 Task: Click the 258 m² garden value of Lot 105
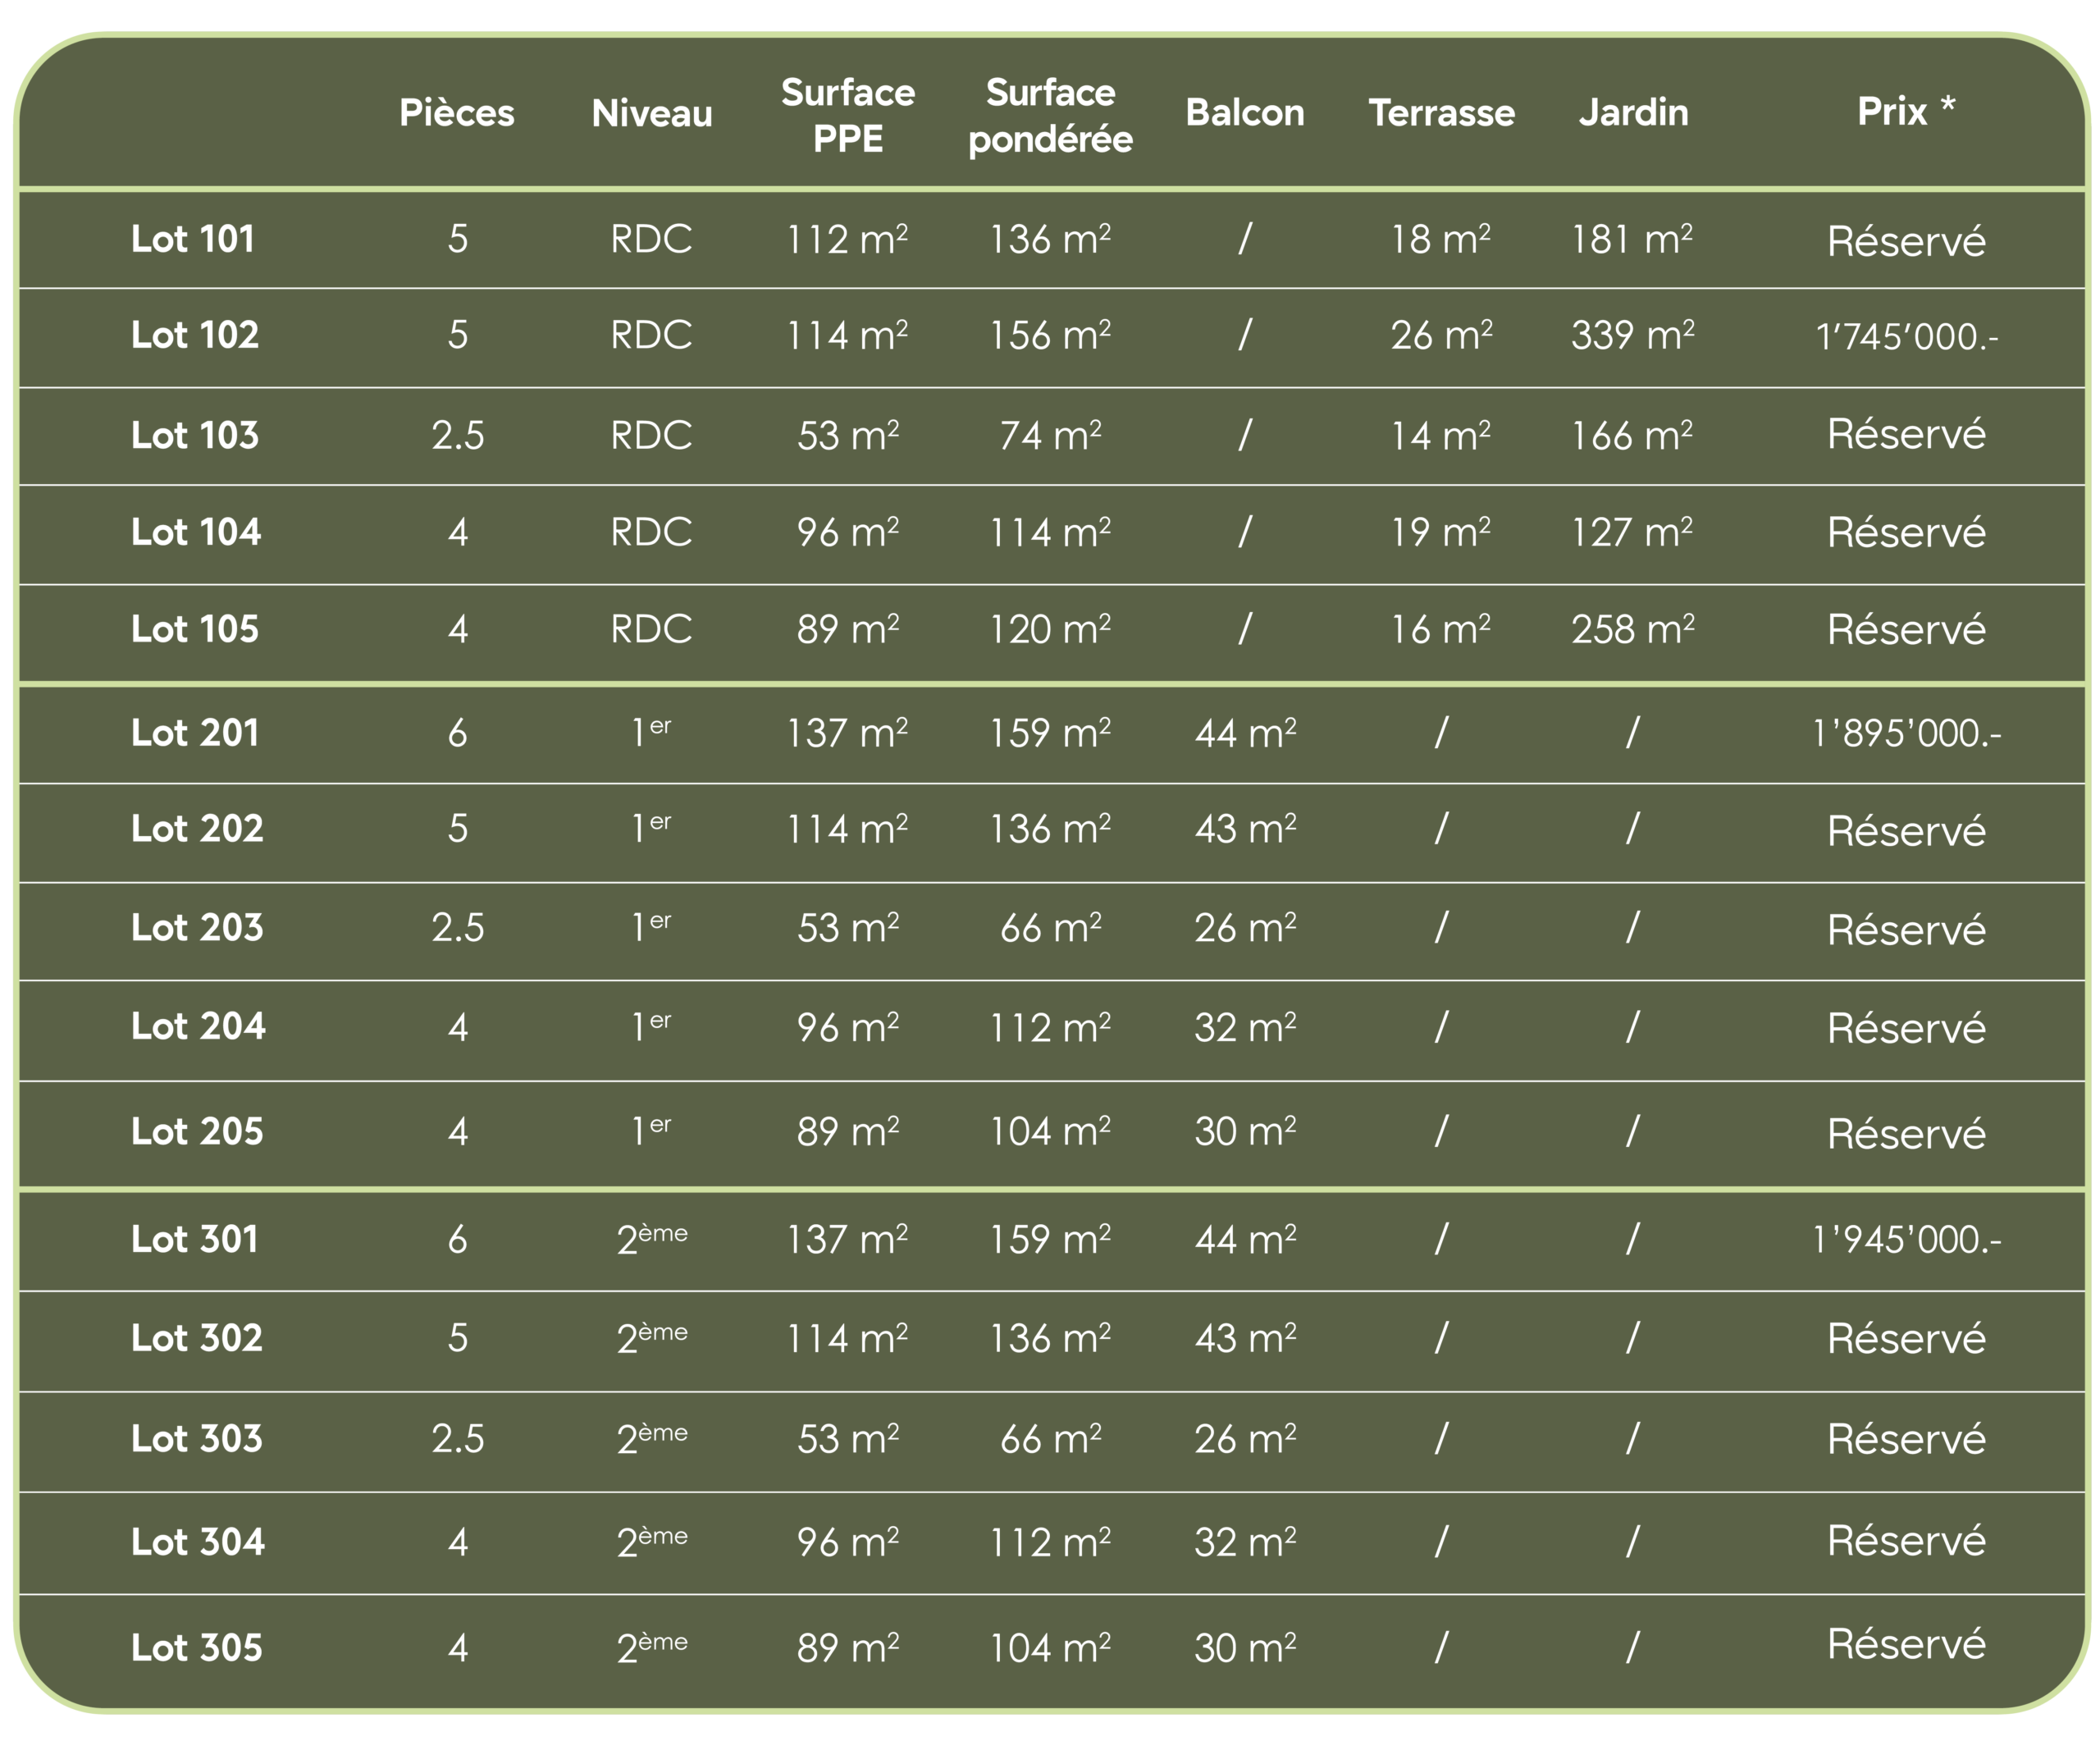click(1633, 629)
